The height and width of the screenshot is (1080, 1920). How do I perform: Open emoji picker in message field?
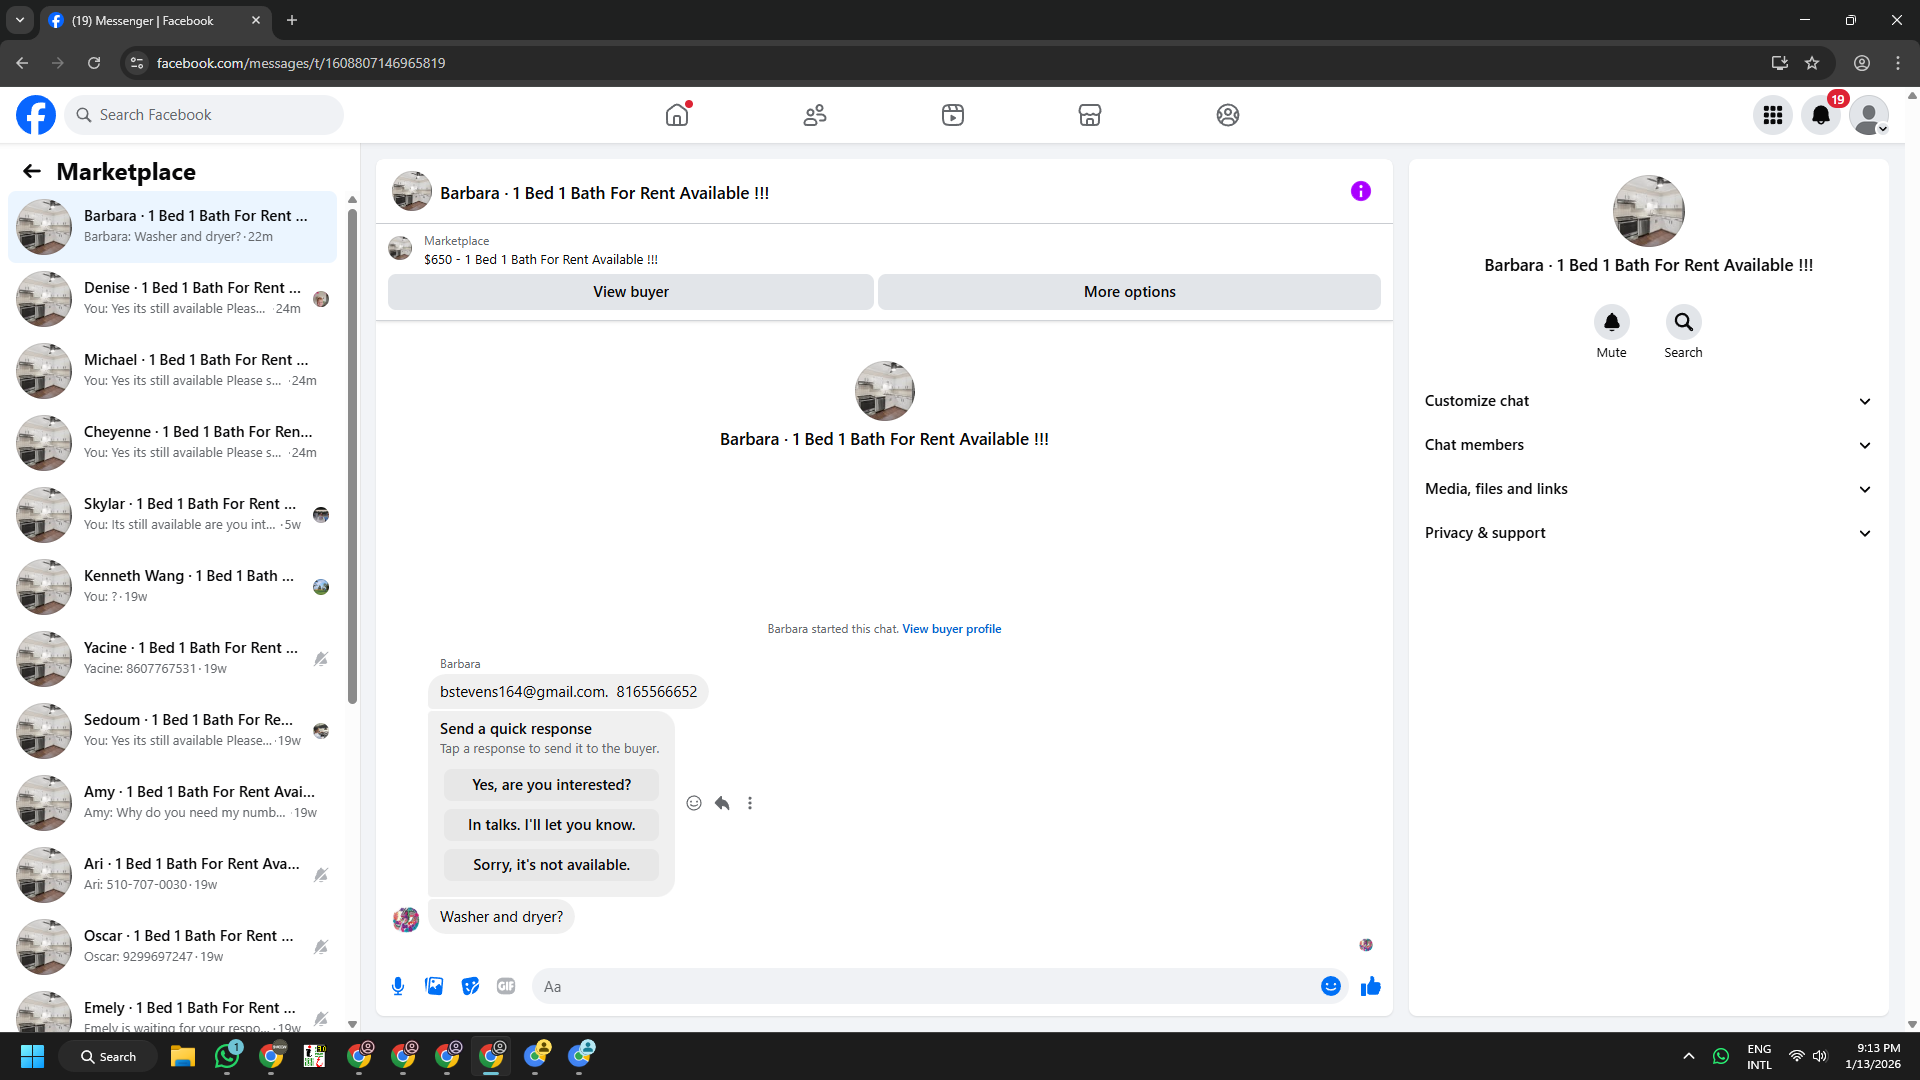point(1330,986)
